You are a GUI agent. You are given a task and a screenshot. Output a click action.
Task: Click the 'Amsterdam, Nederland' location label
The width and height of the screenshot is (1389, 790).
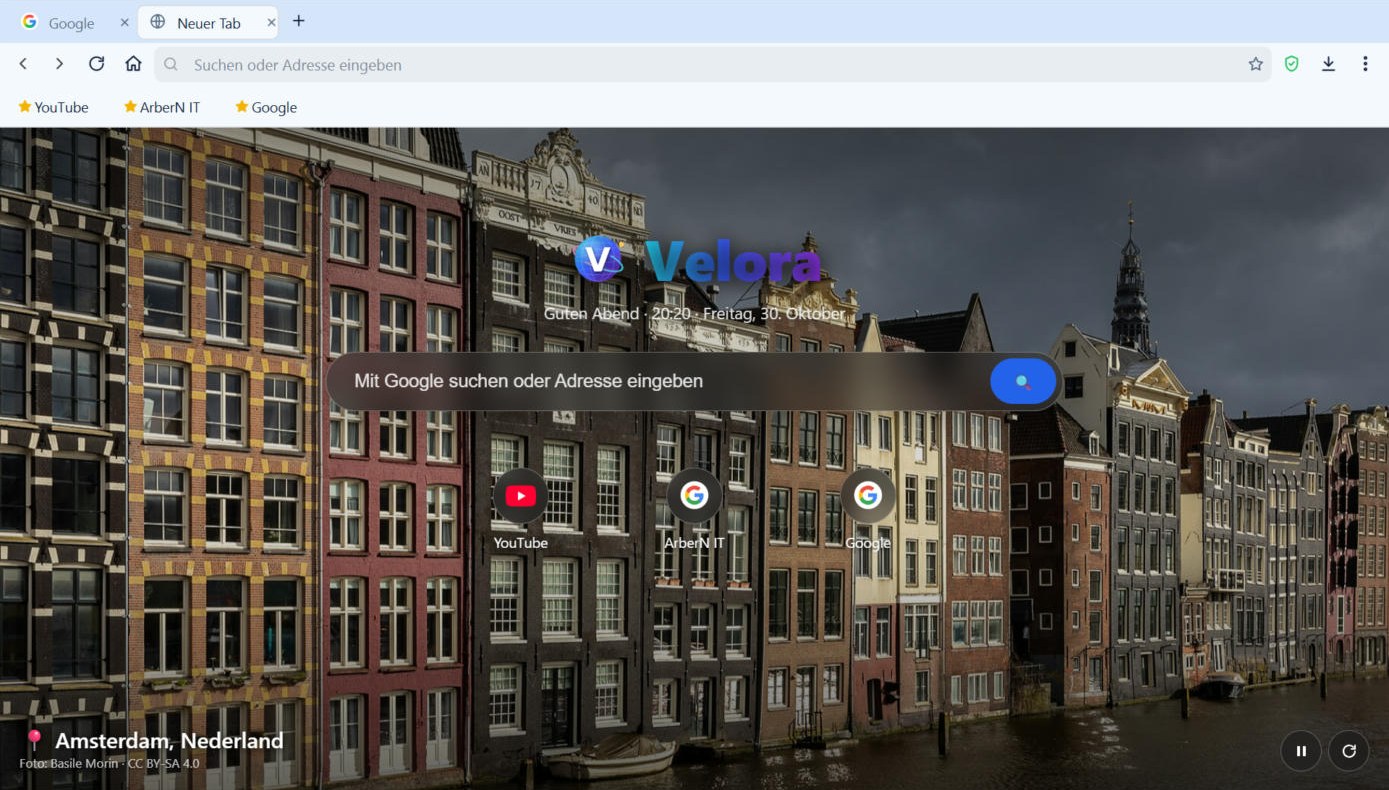point(169,741)
